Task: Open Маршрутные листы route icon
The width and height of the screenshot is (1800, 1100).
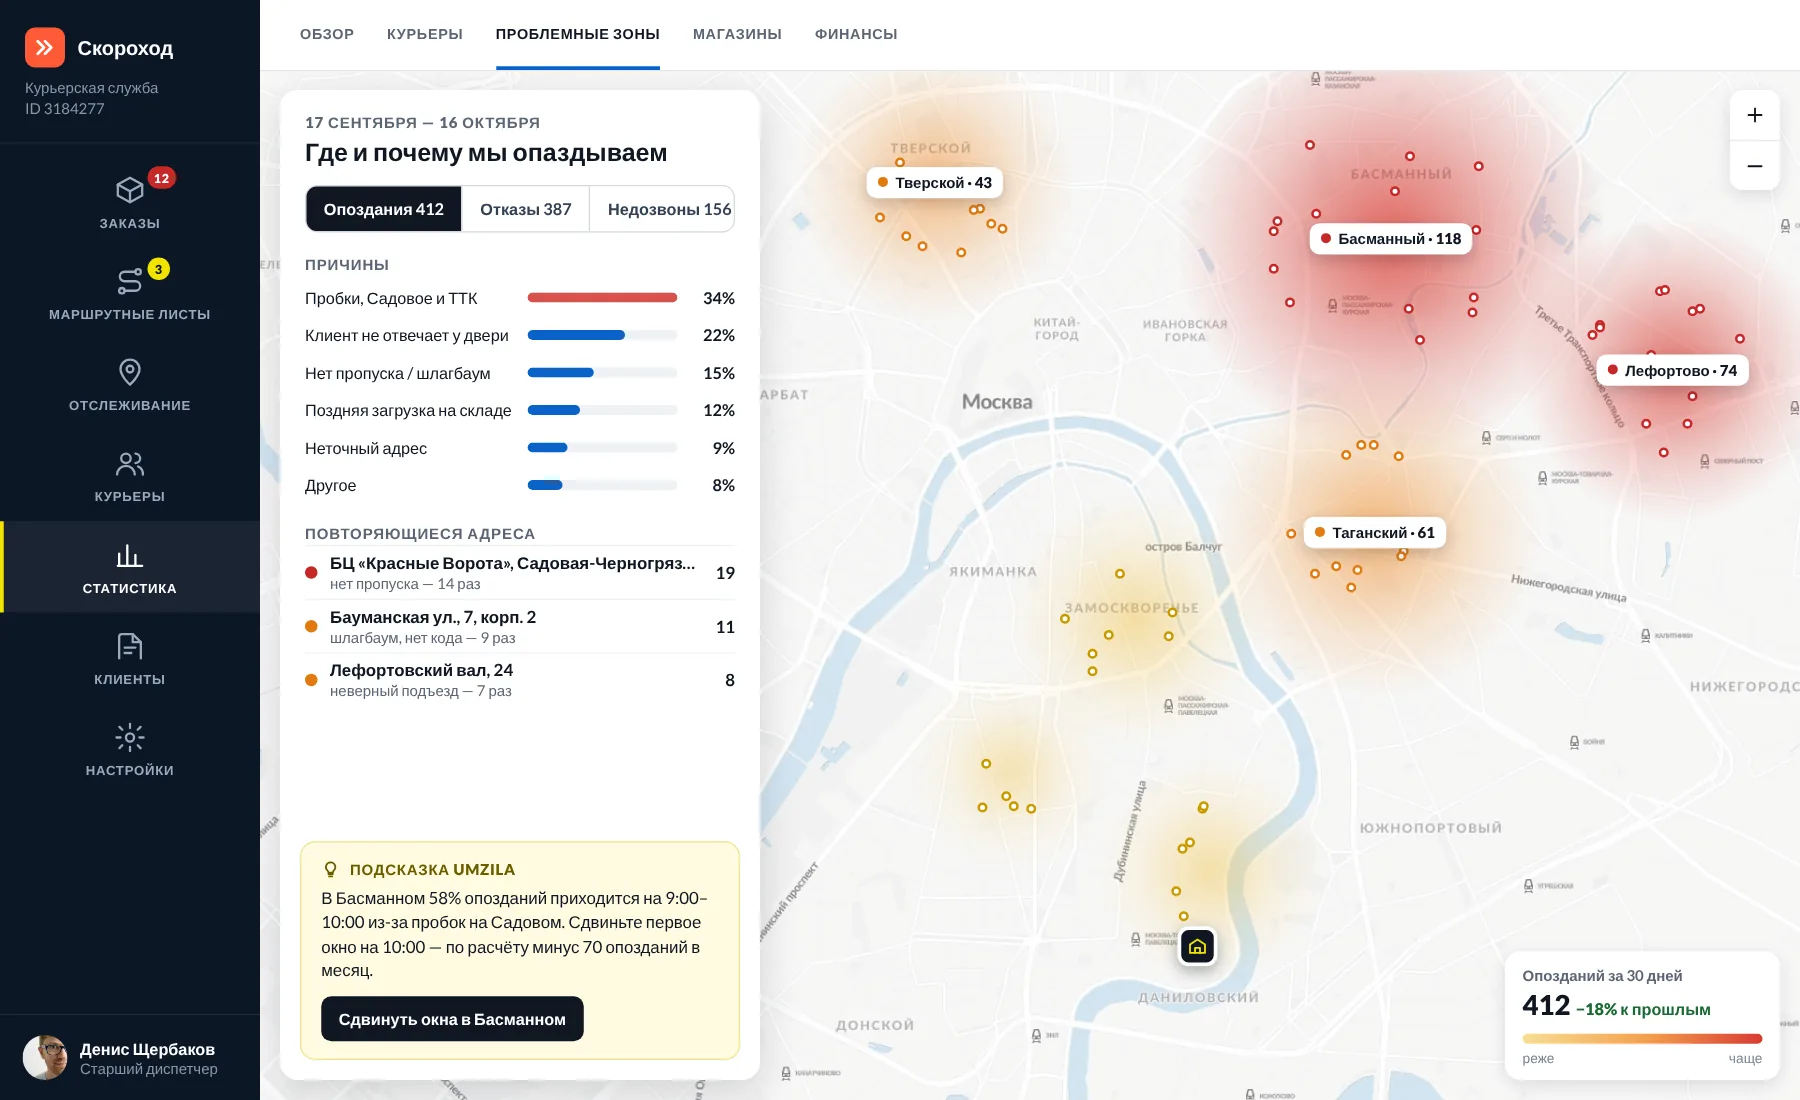Action: (x=130, y=281)
